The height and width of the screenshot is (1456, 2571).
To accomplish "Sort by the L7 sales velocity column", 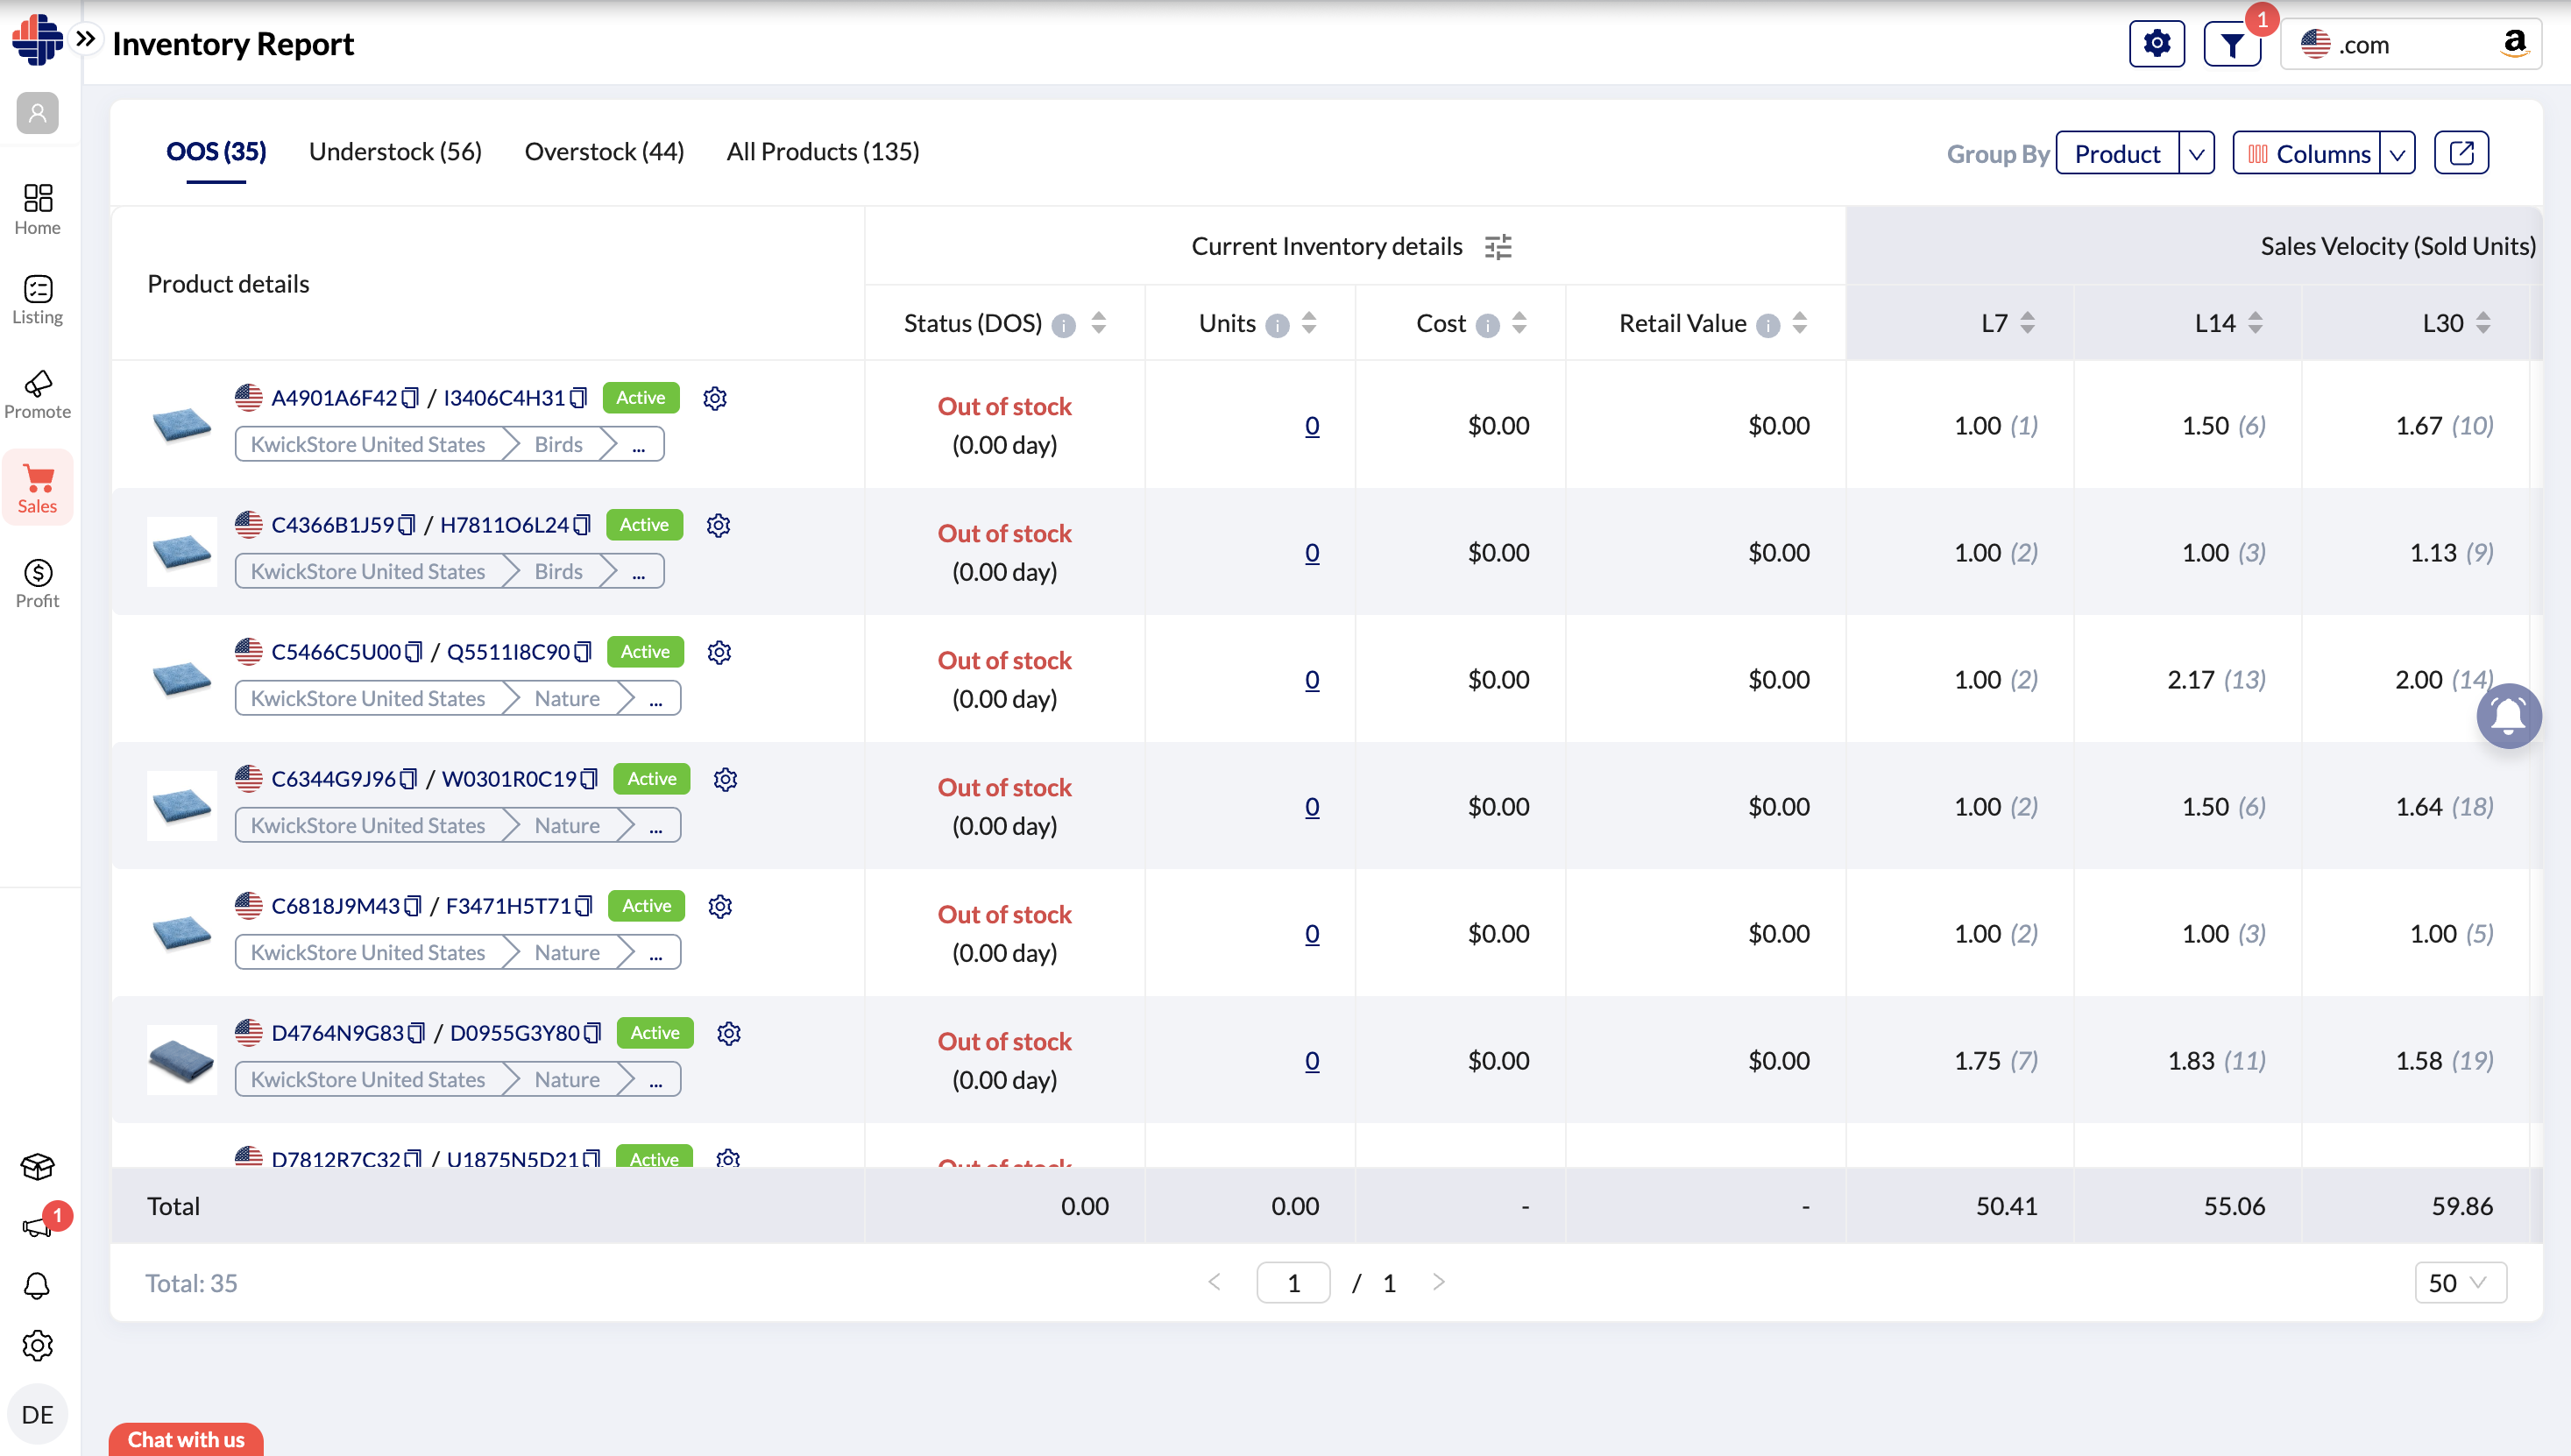I will (x=2027, y=323).
